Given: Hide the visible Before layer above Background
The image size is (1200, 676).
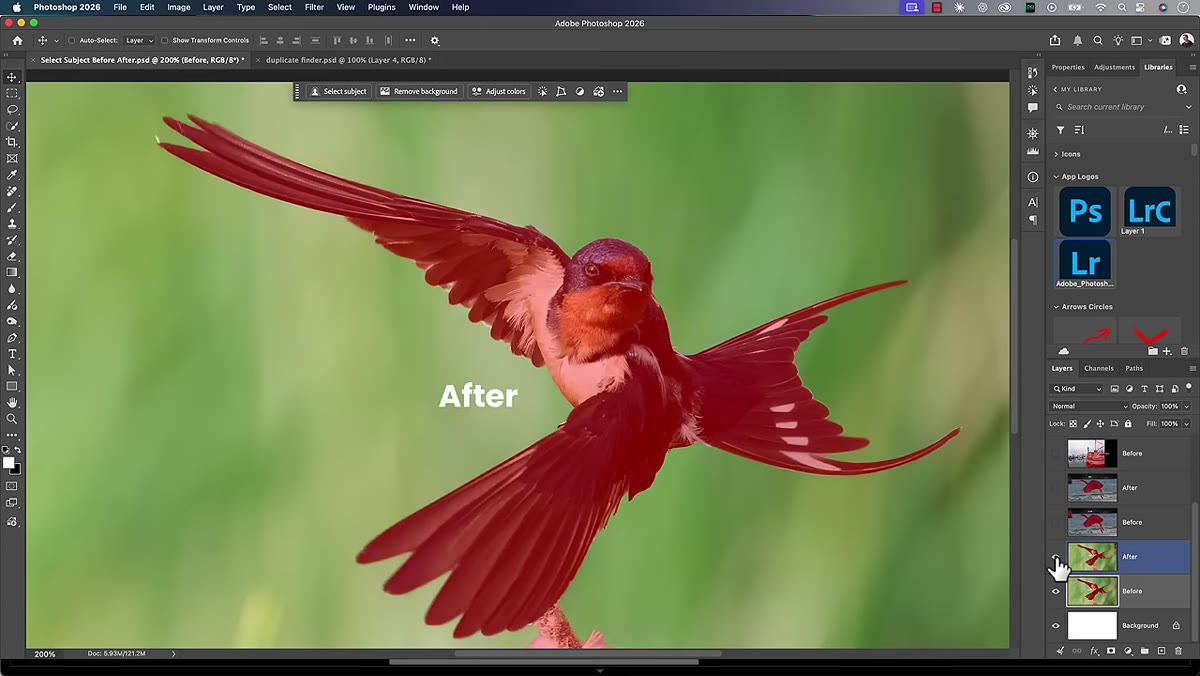Looking at the screenshot, I should click(x=1055, y=591).
